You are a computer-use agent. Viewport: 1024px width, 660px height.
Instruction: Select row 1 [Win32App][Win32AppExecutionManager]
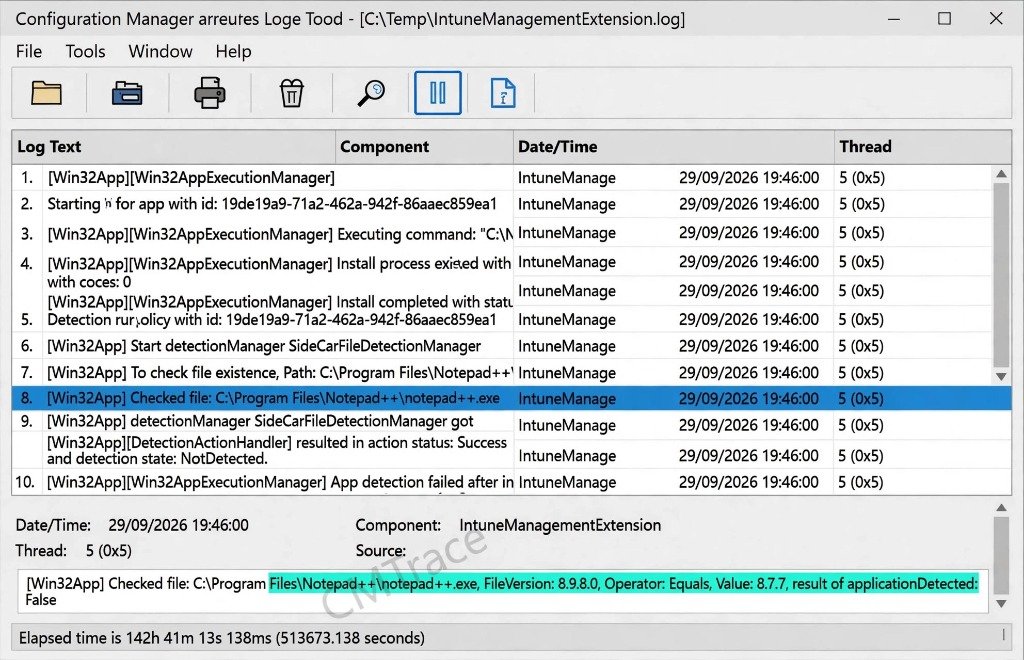(502, 178)
